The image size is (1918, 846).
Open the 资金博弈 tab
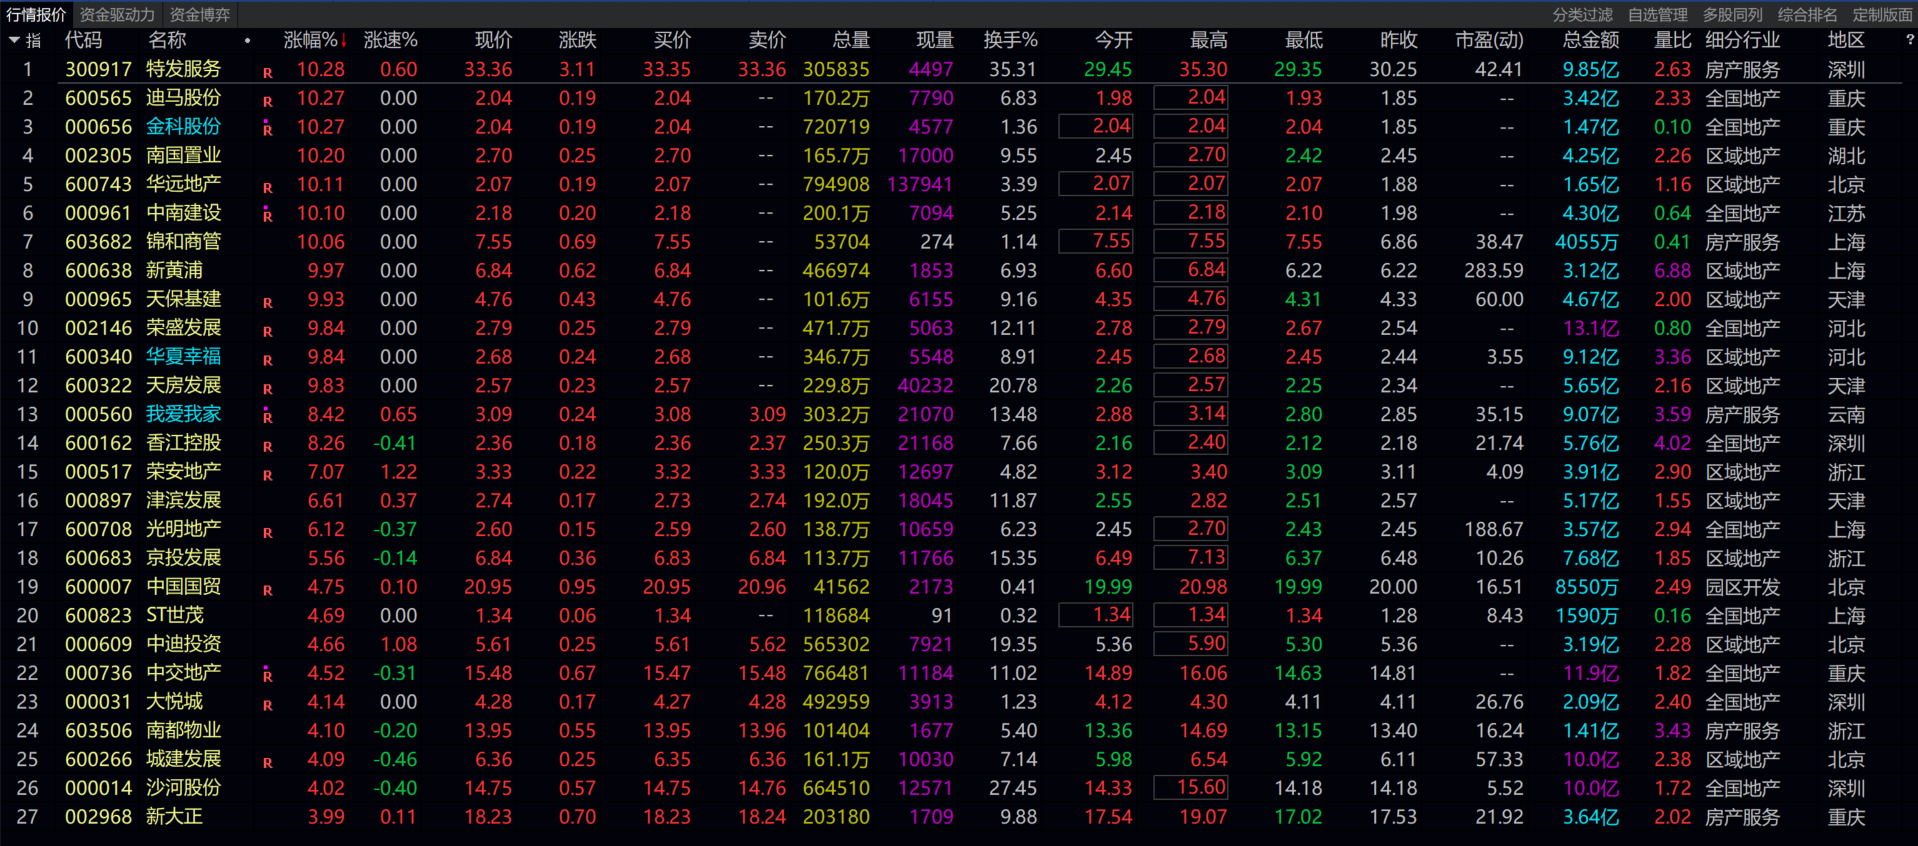pos(200,14)
